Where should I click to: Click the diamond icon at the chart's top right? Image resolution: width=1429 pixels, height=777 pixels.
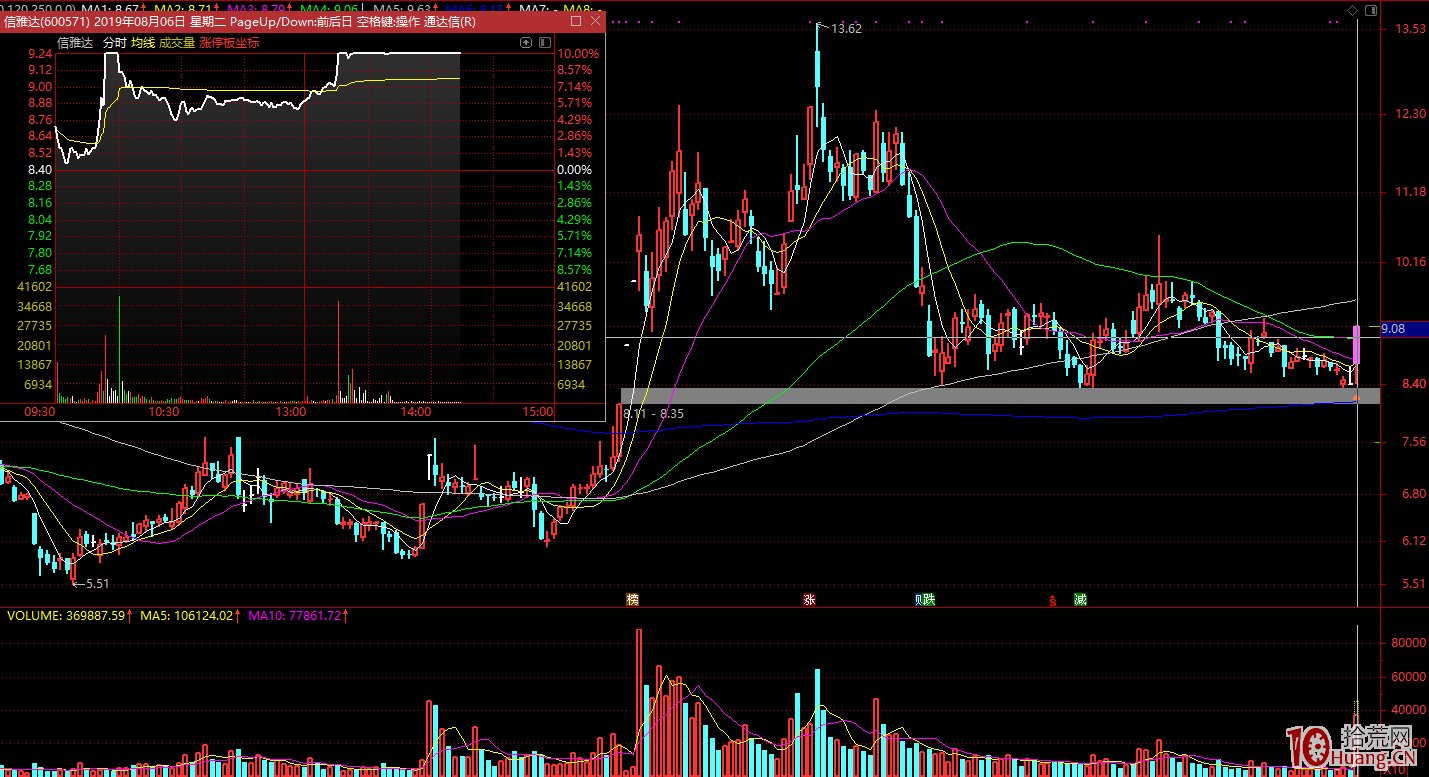pos(1353,10)
